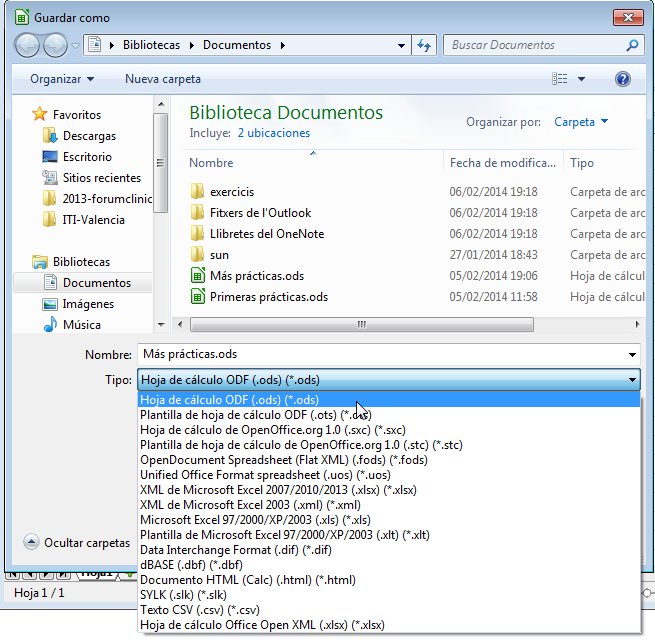Click the Descargas folder icon
This screenshot has width=655, height=644.
coord(50,135)
